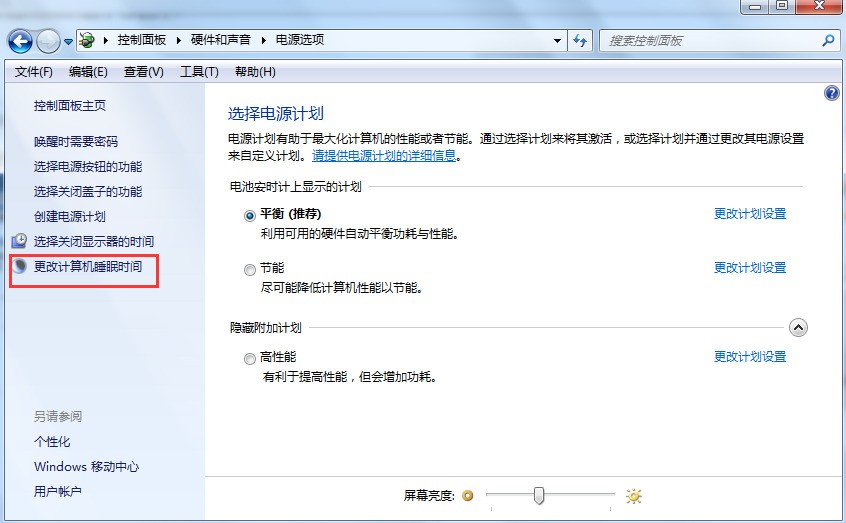846x523 pixels.
Task: Click the 另请参阅 label
Action: click(58, 416)
